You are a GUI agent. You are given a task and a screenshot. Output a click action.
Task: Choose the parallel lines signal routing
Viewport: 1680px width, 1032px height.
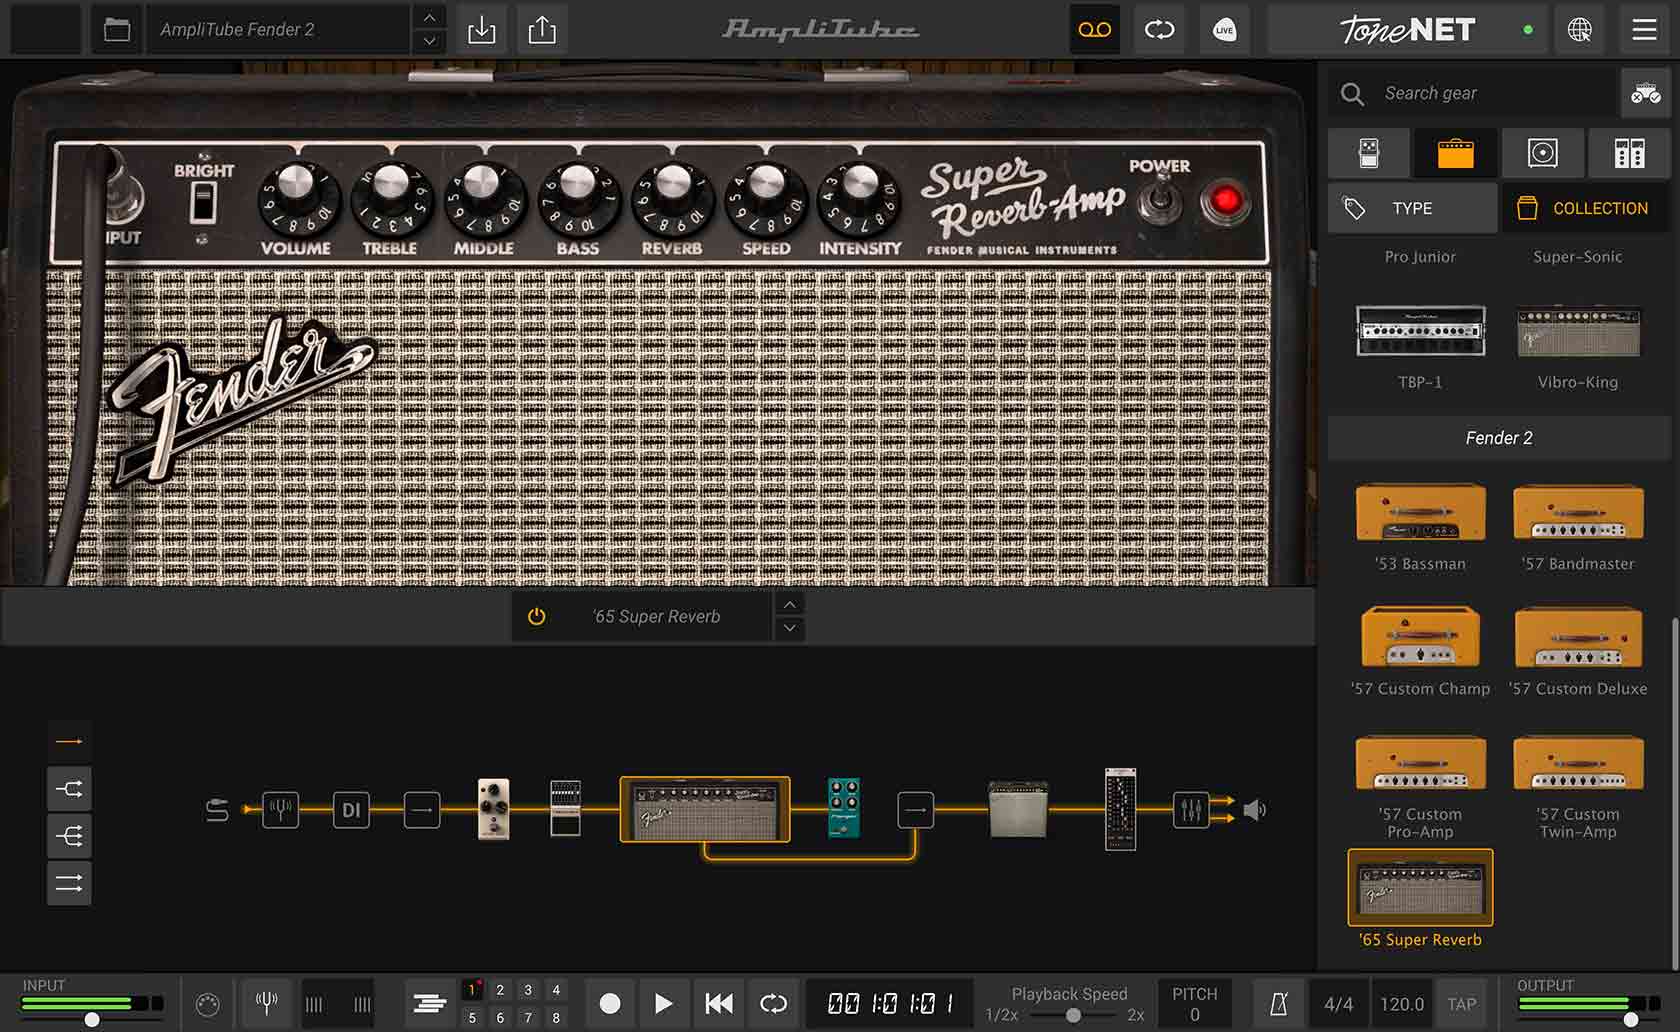click(x=69, y=883)
